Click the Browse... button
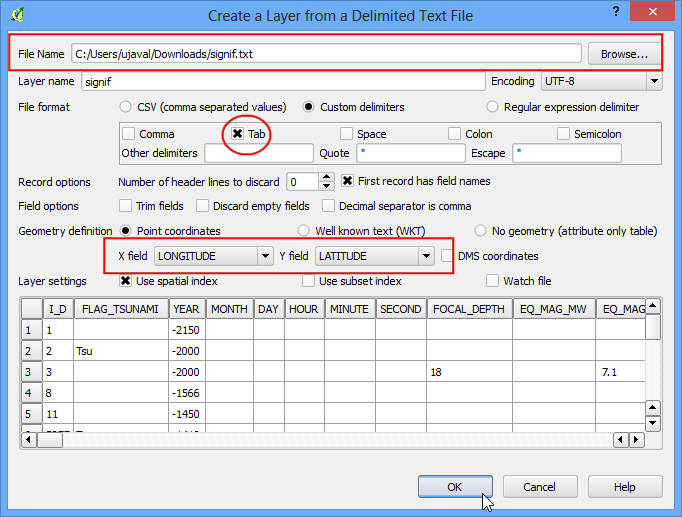This screenshot has height=517, width=682. pos(624,54)
